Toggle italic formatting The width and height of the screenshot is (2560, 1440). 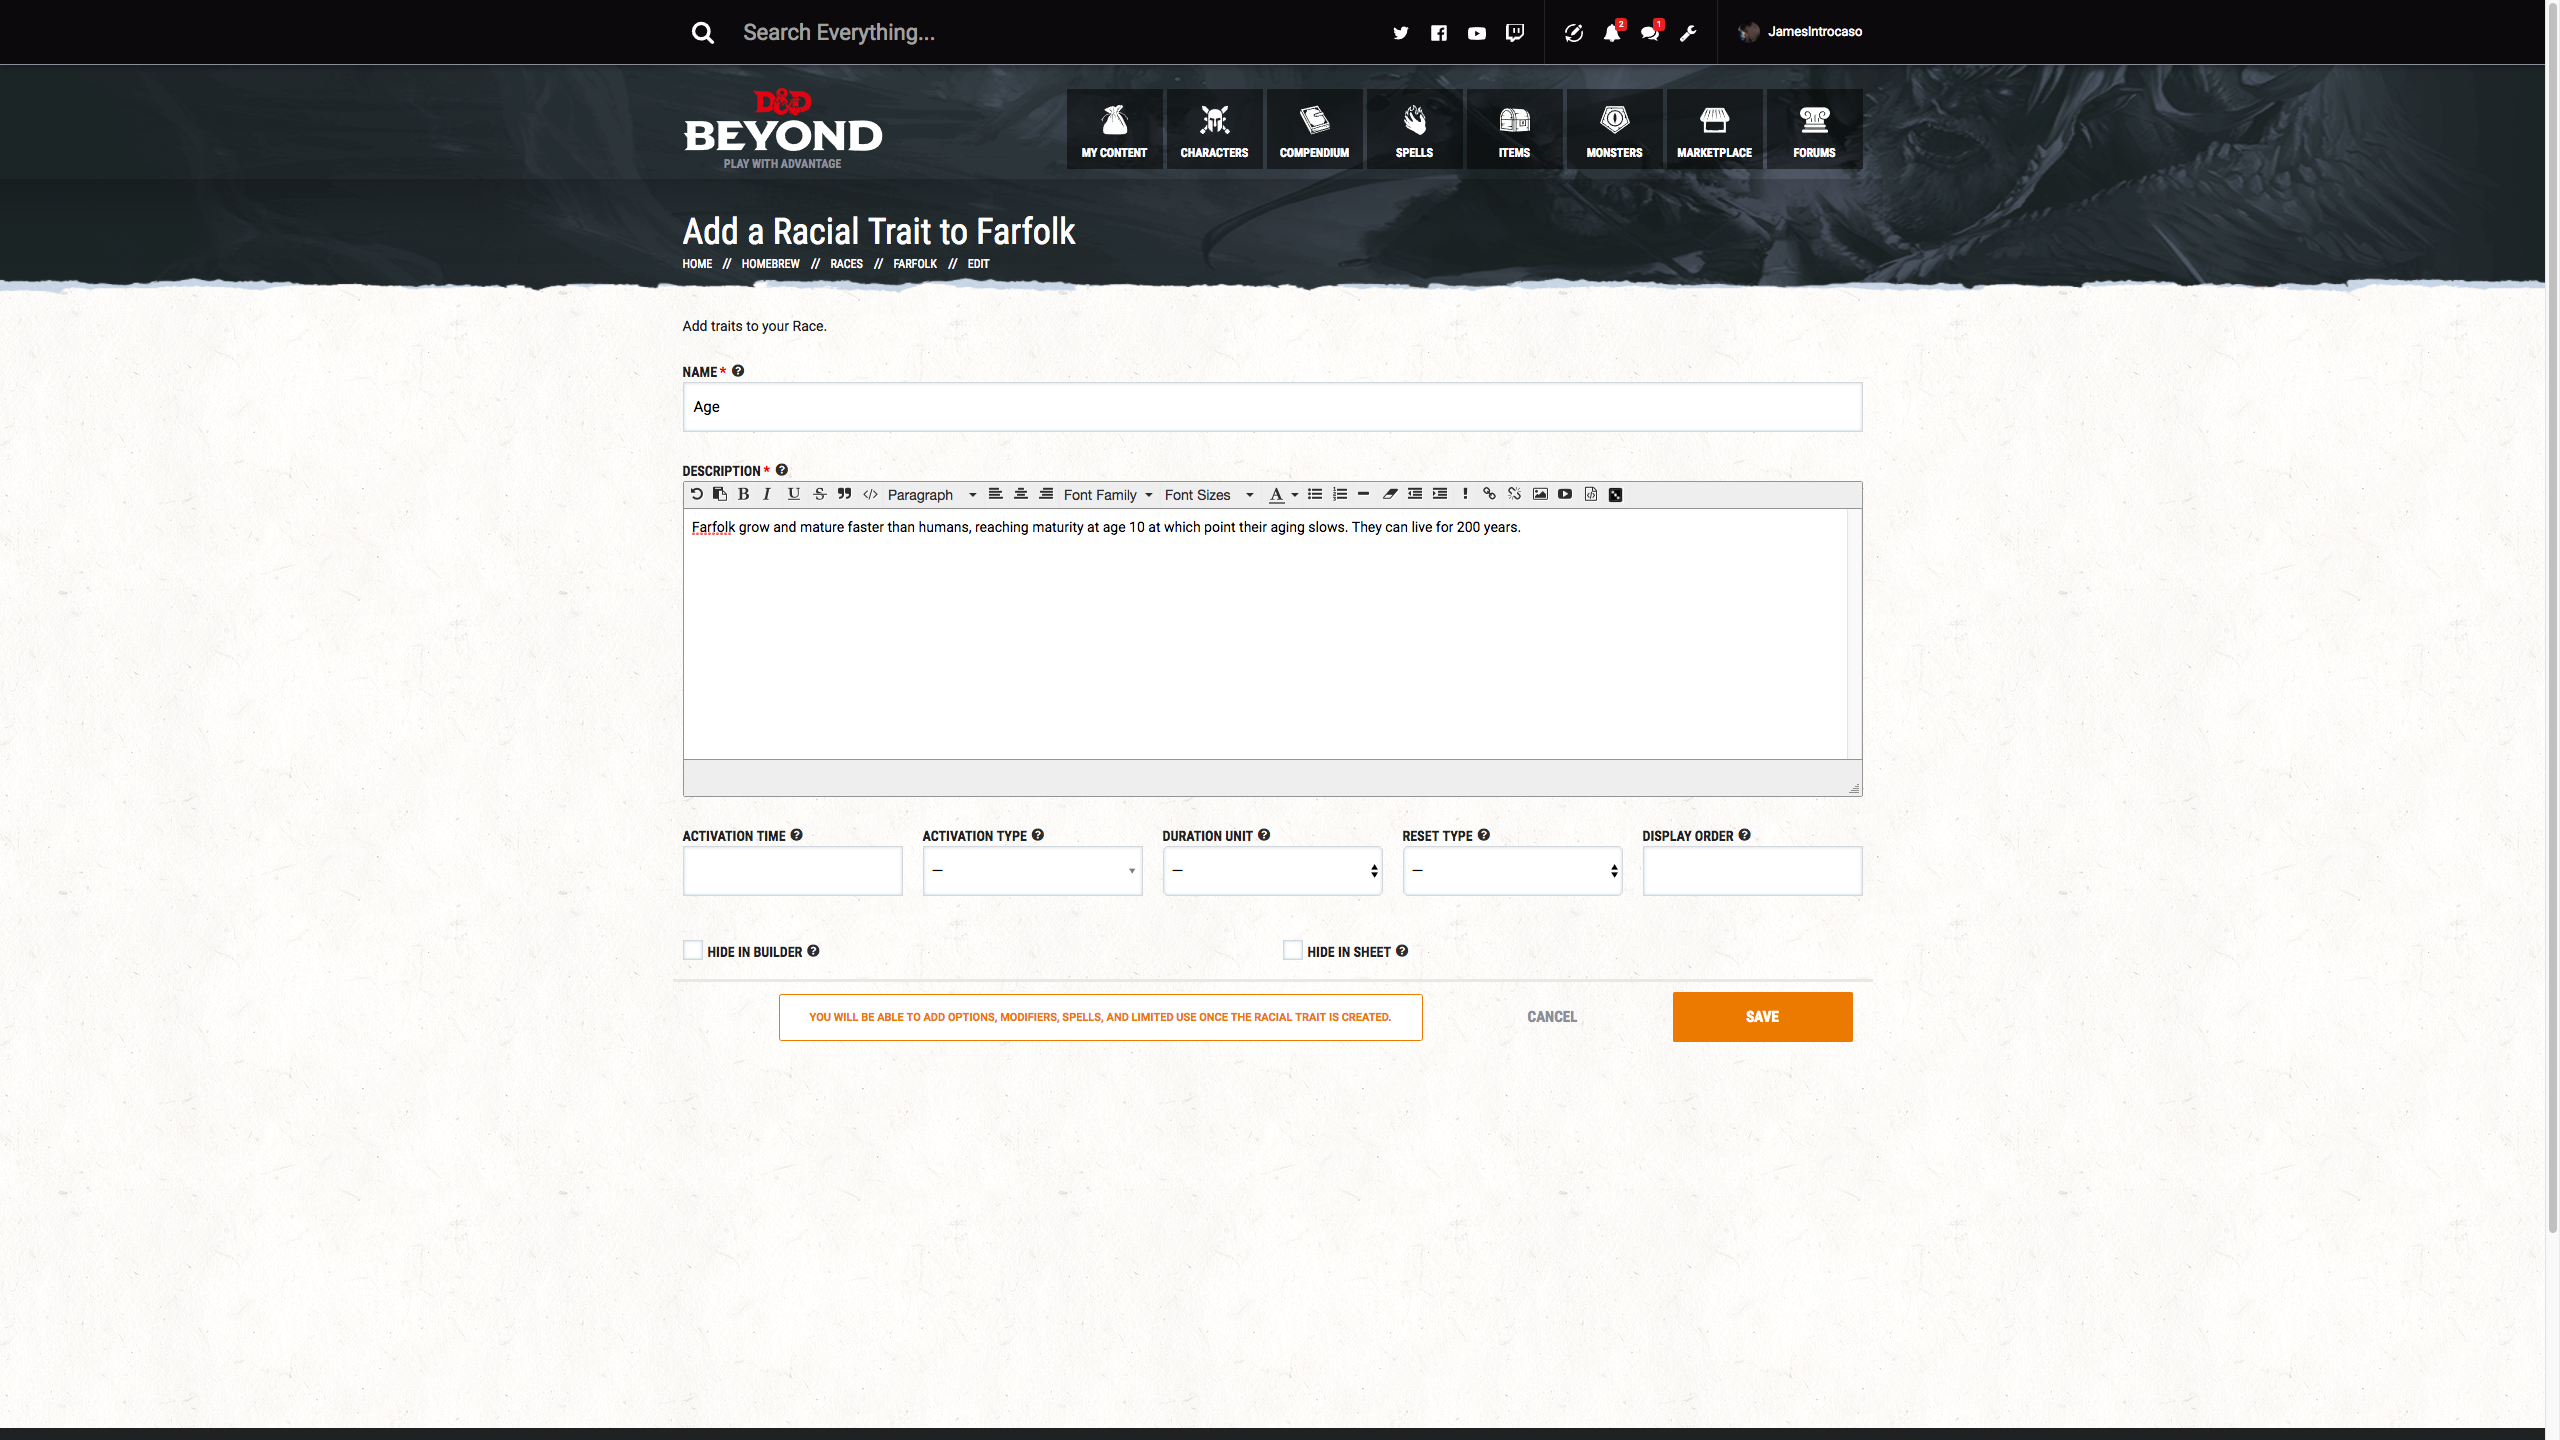(767, 494)
